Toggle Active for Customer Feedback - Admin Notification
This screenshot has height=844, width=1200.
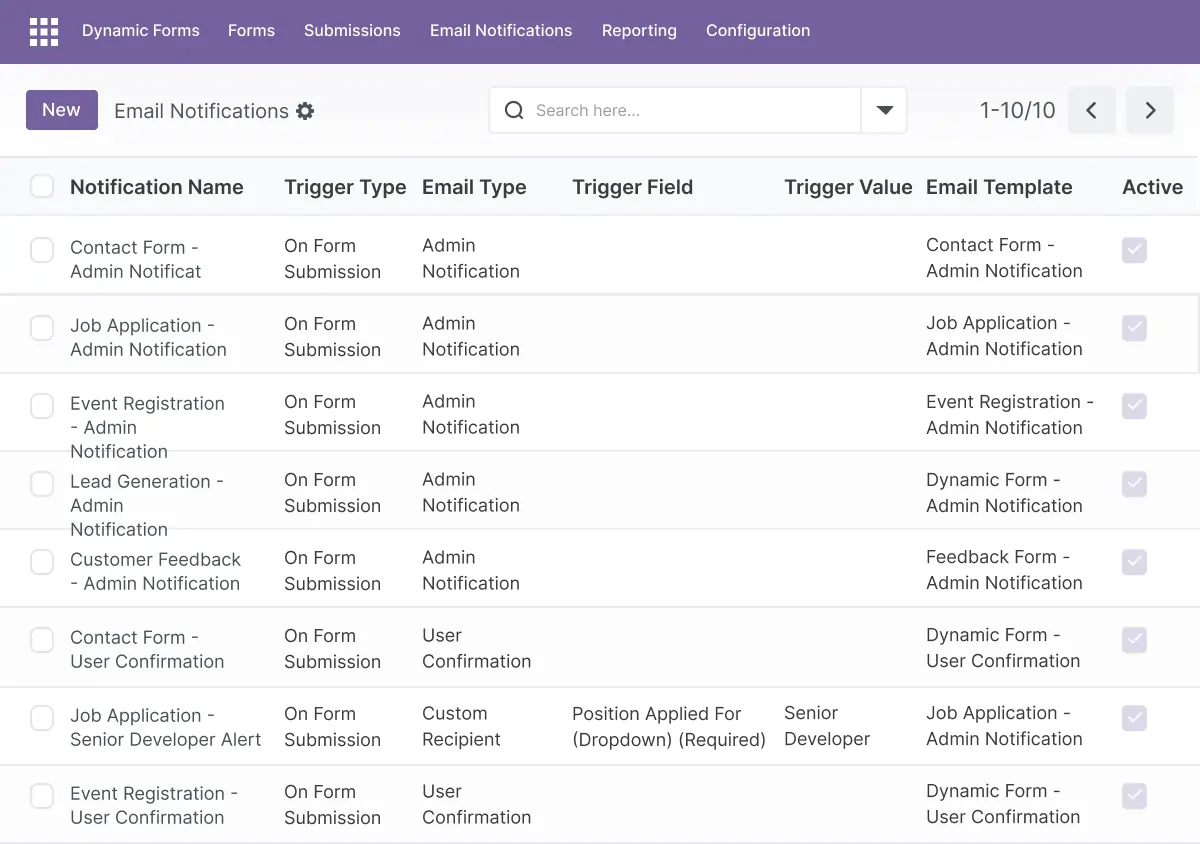1134,562
